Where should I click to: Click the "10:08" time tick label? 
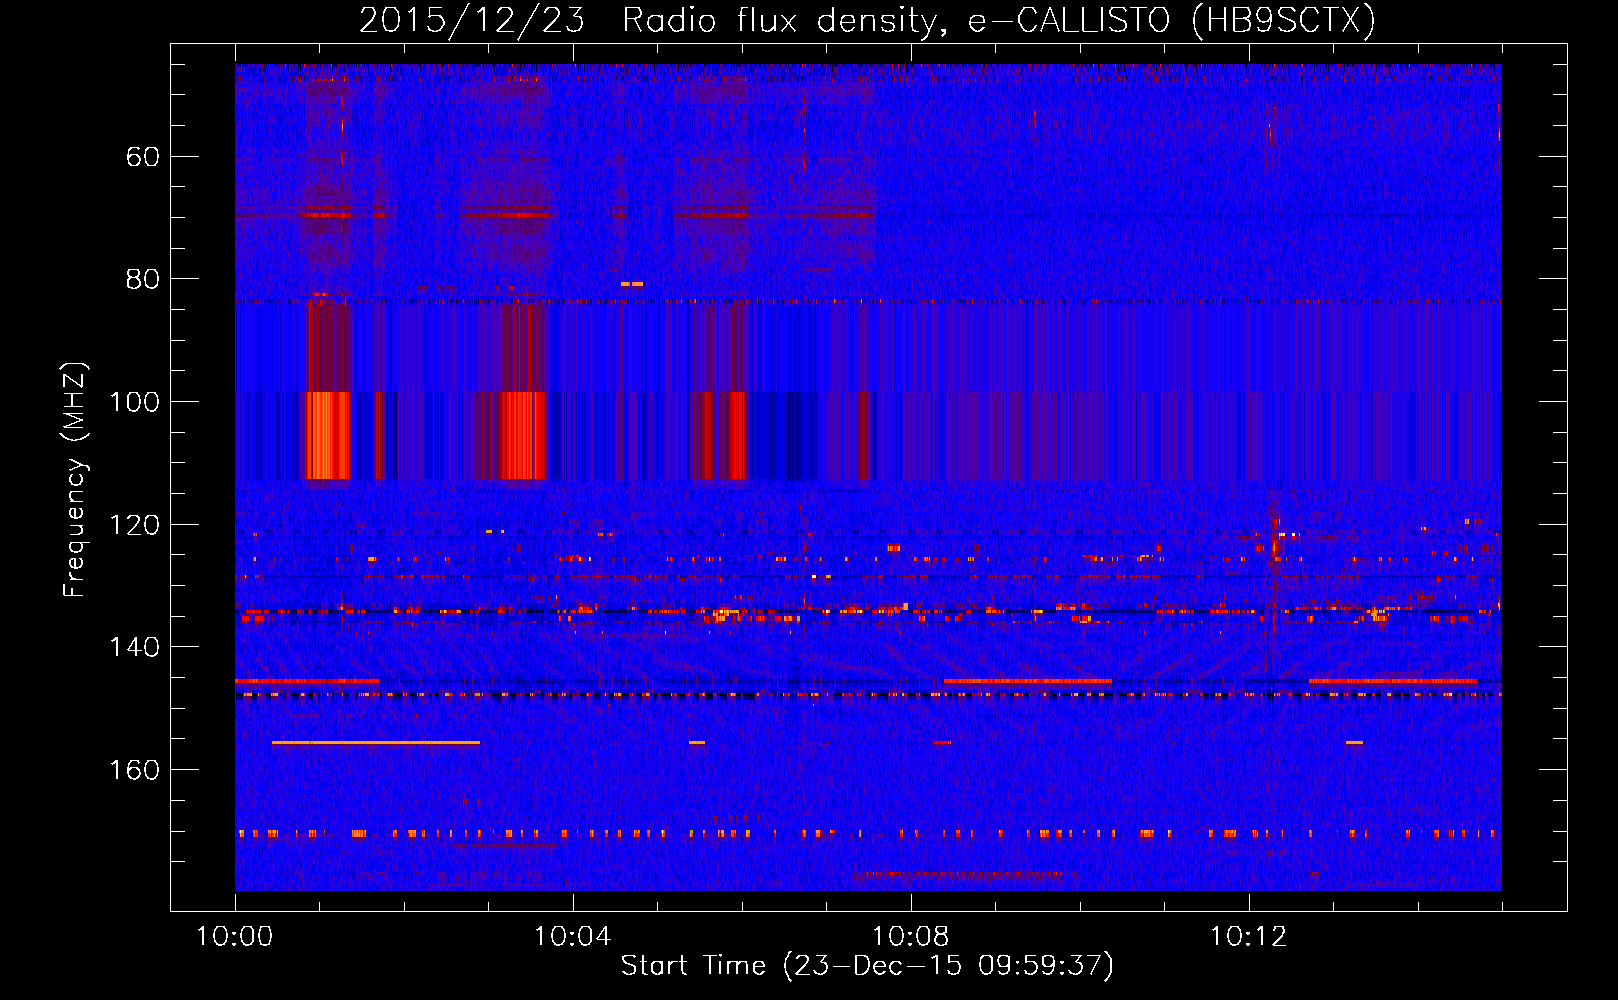click(x=911, y=937)
